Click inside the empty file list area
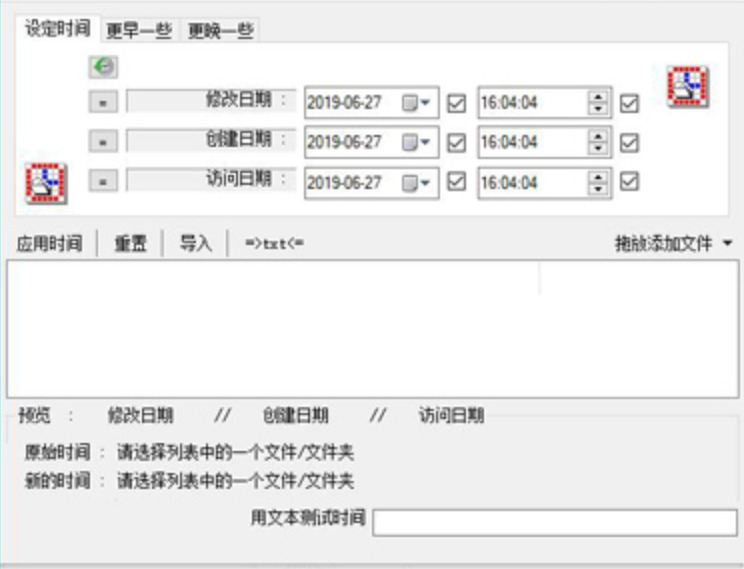 (372, 329)
